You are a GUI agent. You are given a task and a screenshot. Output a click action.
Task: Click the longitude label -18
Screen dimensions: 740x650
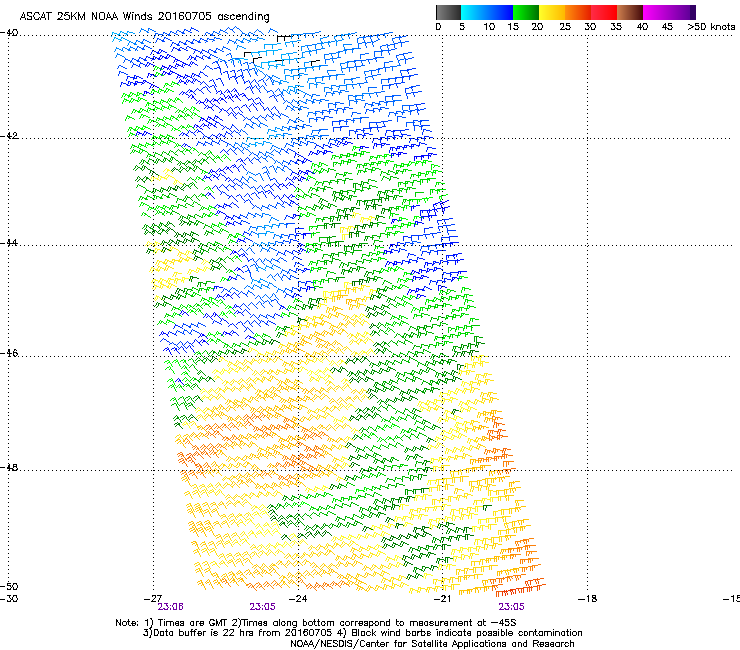click(588, 599)
